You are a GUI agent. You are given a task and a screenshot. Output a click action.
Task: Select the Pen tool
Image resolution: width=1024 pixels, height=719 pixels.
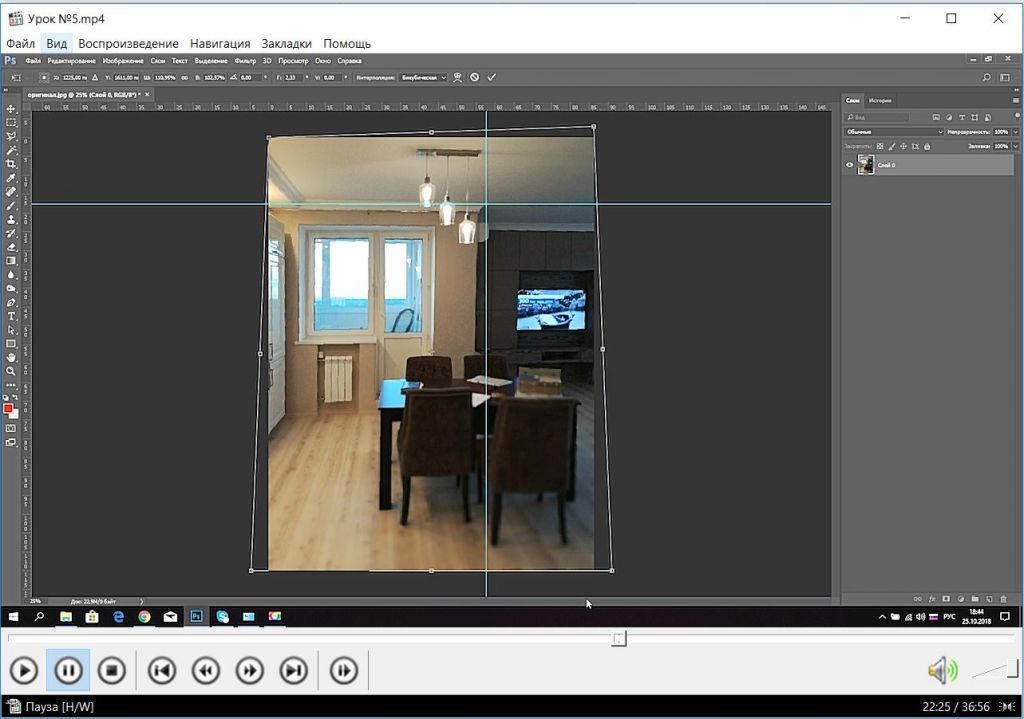10,302
